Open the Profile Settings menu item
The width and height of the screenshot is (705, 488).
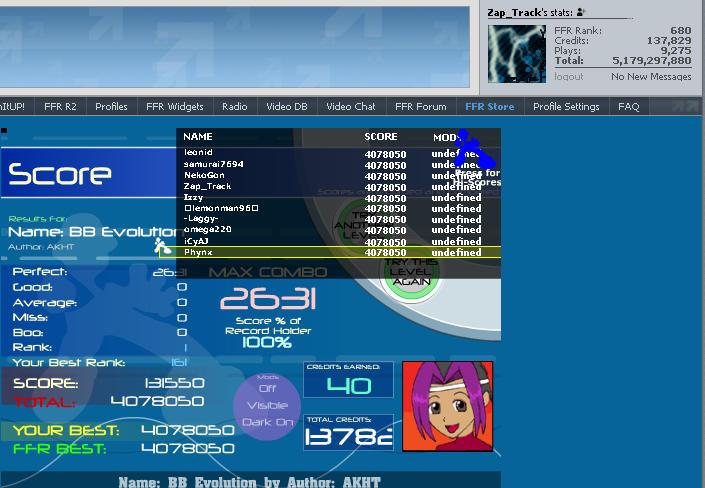[566, 106]
